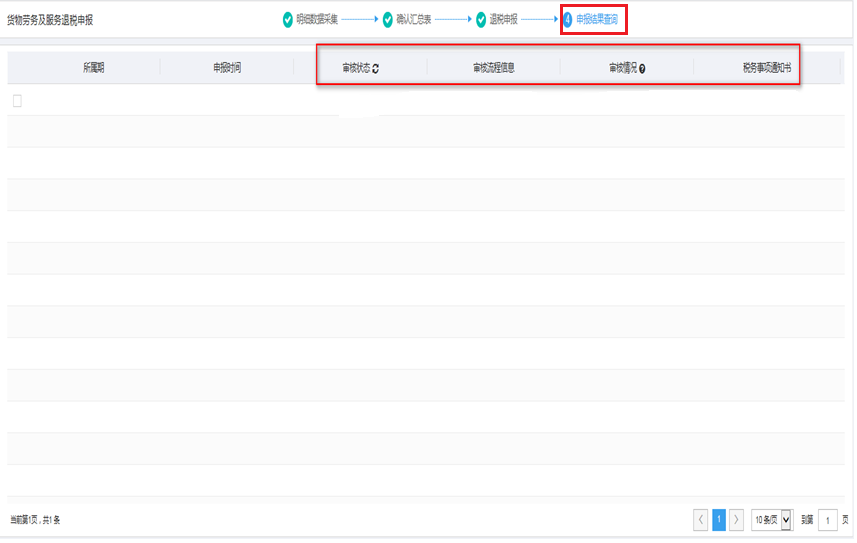Go to the next page arrow
The width and height of the screenshot is (857, 543).
737,519
